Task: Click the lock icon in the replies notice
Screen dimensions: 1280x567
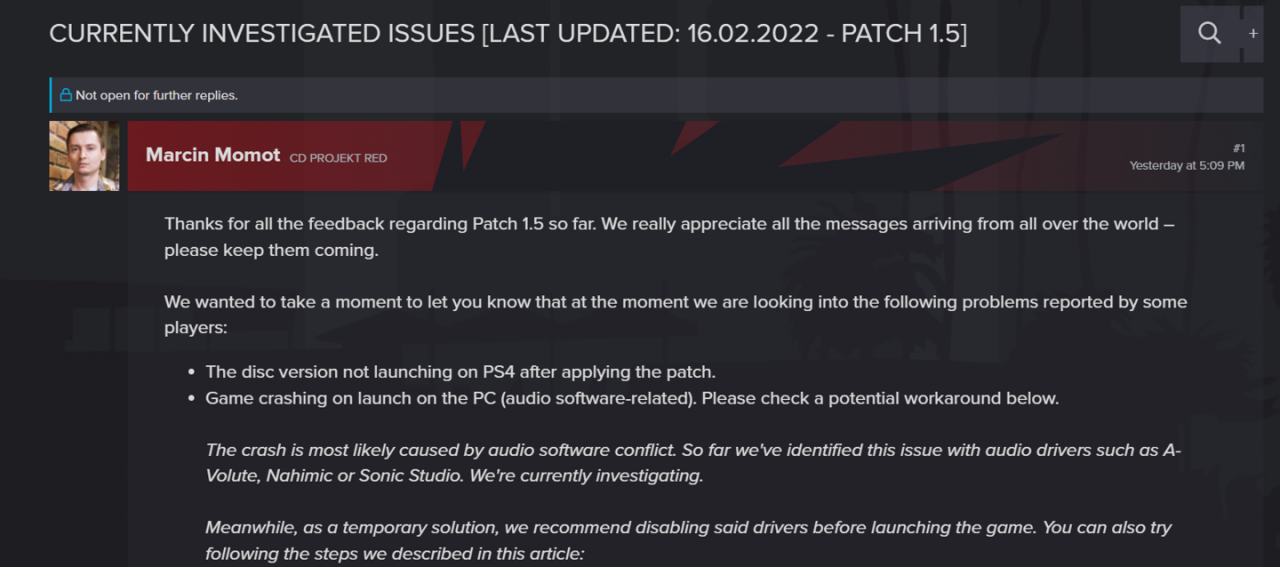Action: 66,95
